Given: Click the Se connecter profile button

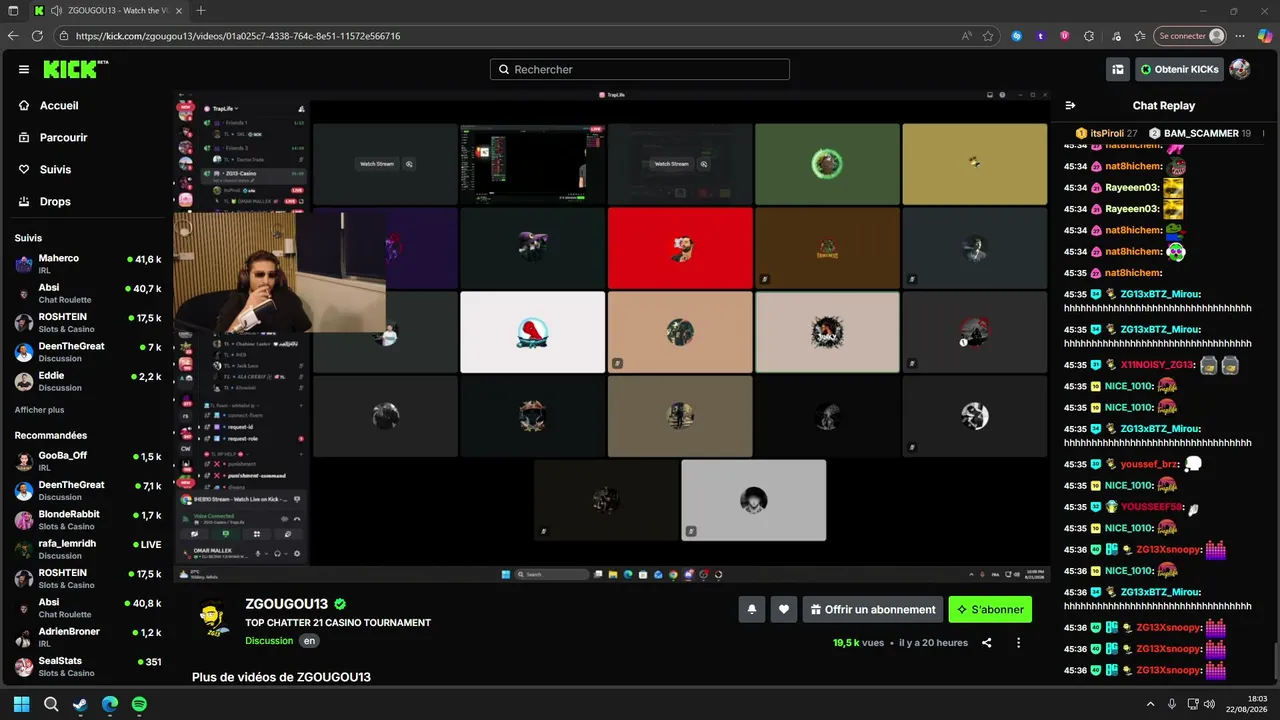Looking at the screenshot, I should [1189, 36].
